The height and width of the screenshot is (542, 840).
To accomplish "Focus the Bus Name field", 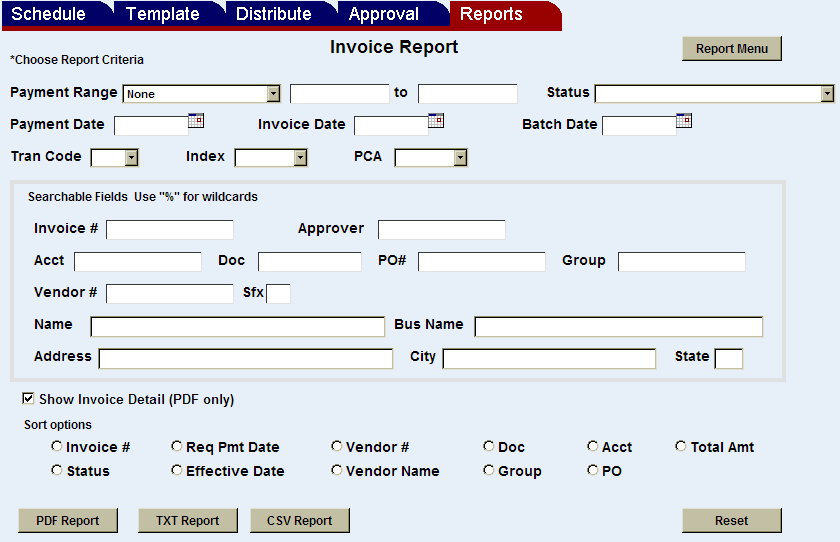I will [619, 327].
